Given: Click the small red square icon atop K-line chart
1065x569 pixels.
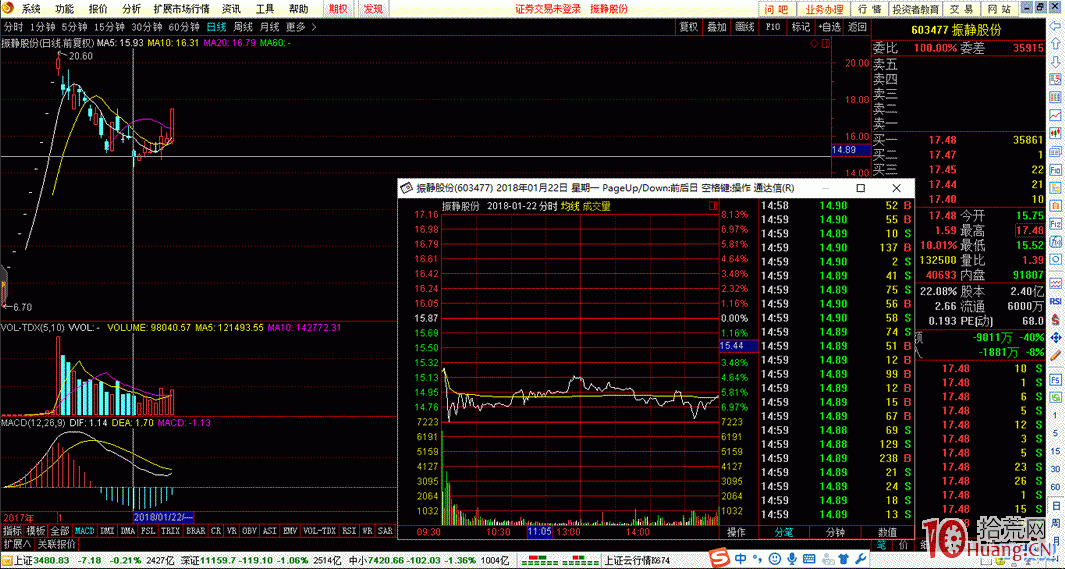Looking at the screenshot, I should pyautogui.click(x=826, y=43).
